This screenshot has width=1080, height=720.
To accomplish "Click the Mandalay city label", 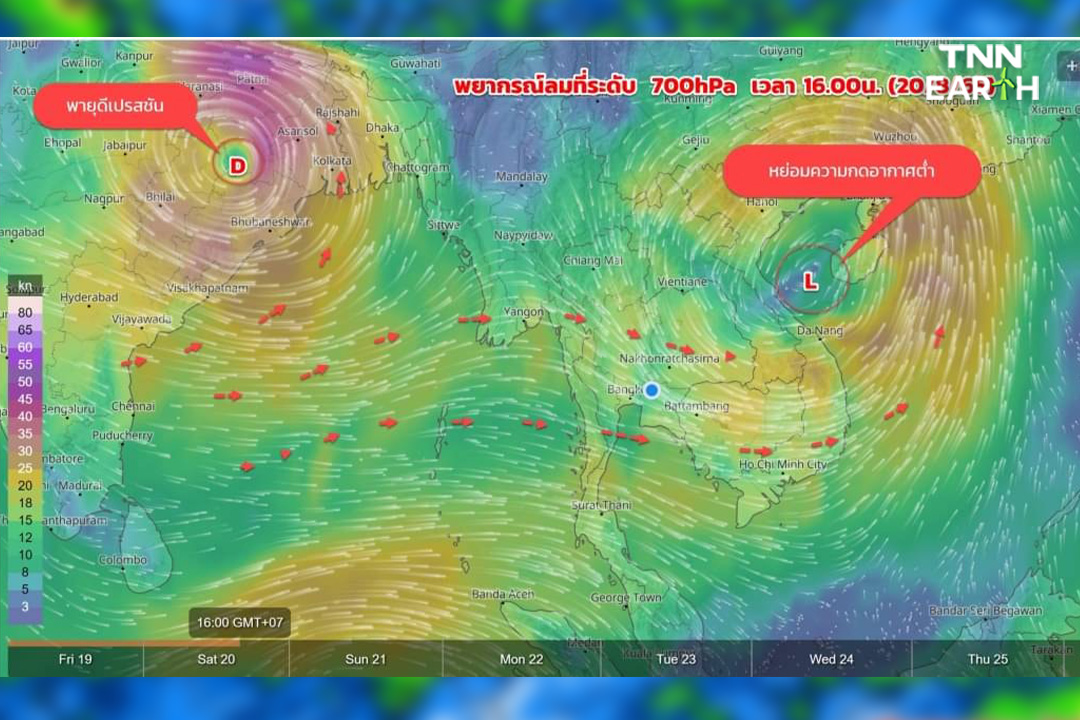I will point(521,176).
